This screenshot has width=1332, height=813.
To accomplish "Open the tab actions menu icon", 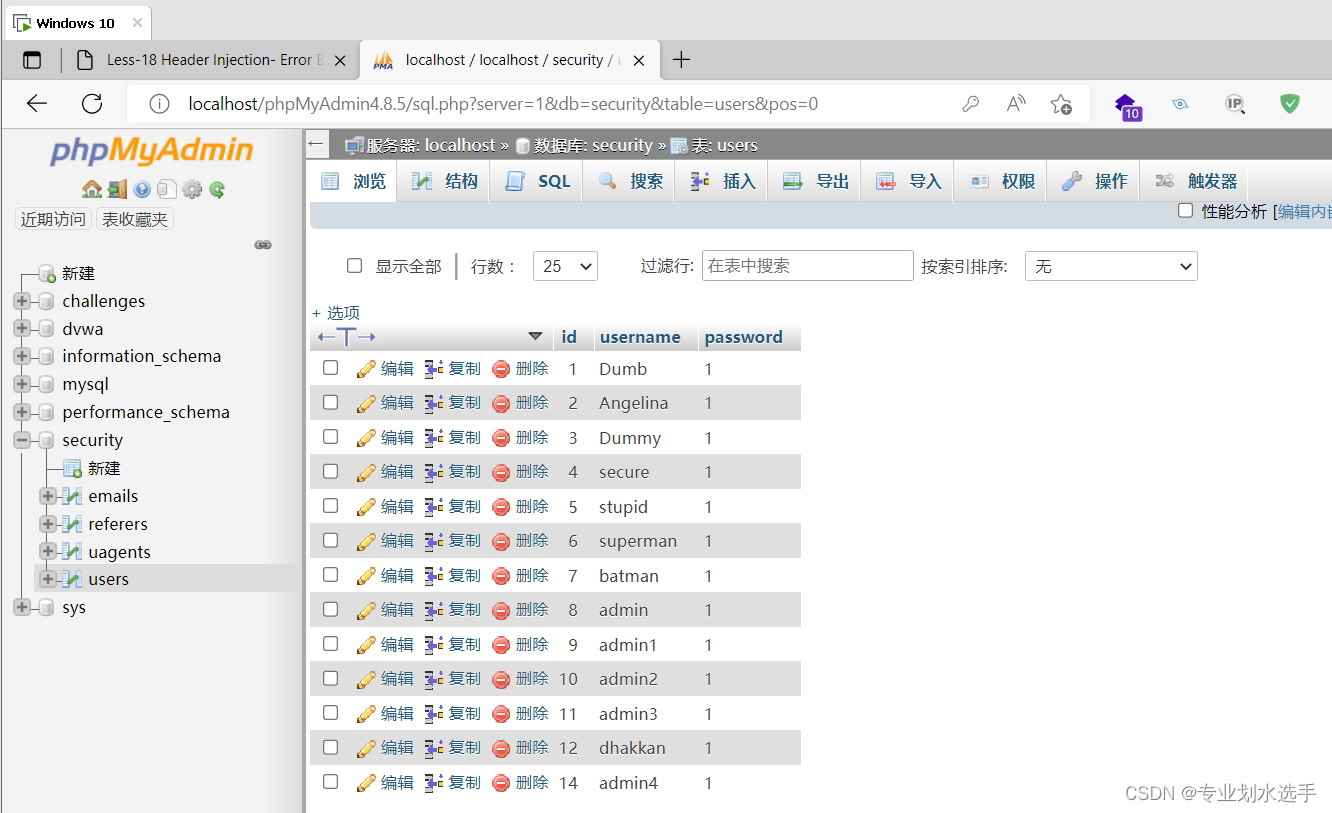I will [32, 60].
